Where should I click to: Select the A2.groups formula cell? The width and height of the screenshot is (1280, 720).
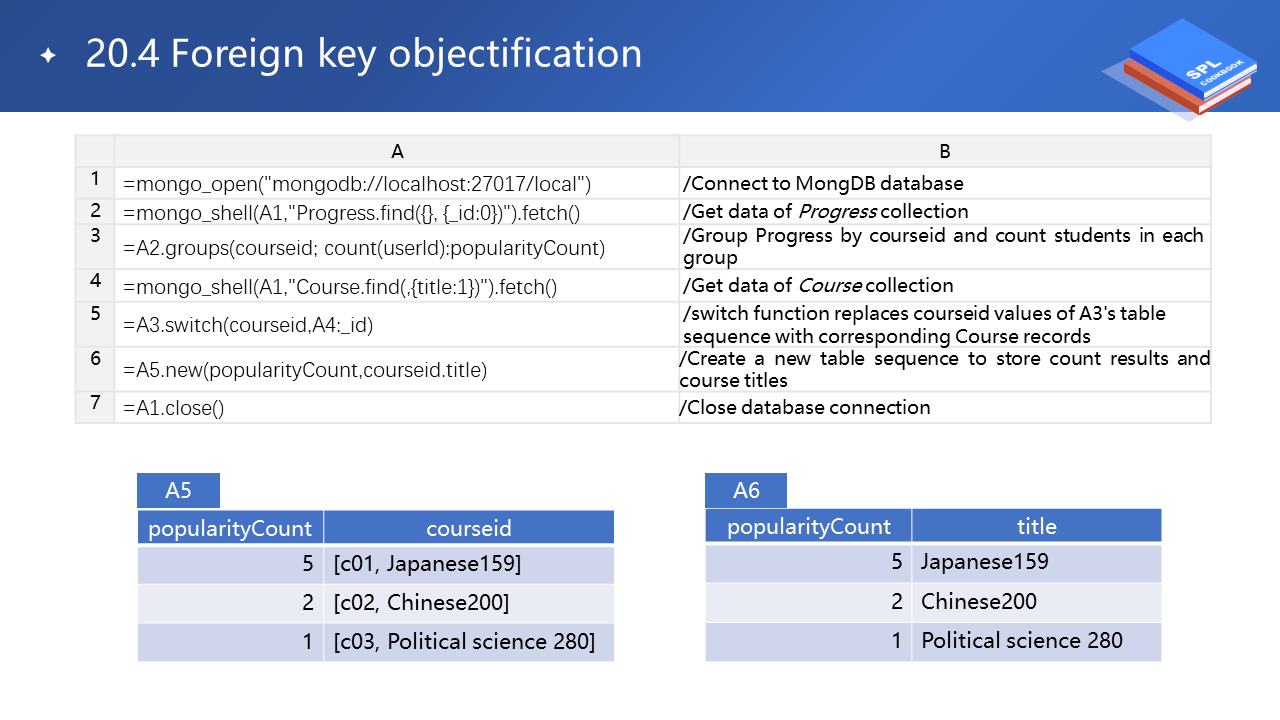tap(364, 248)
